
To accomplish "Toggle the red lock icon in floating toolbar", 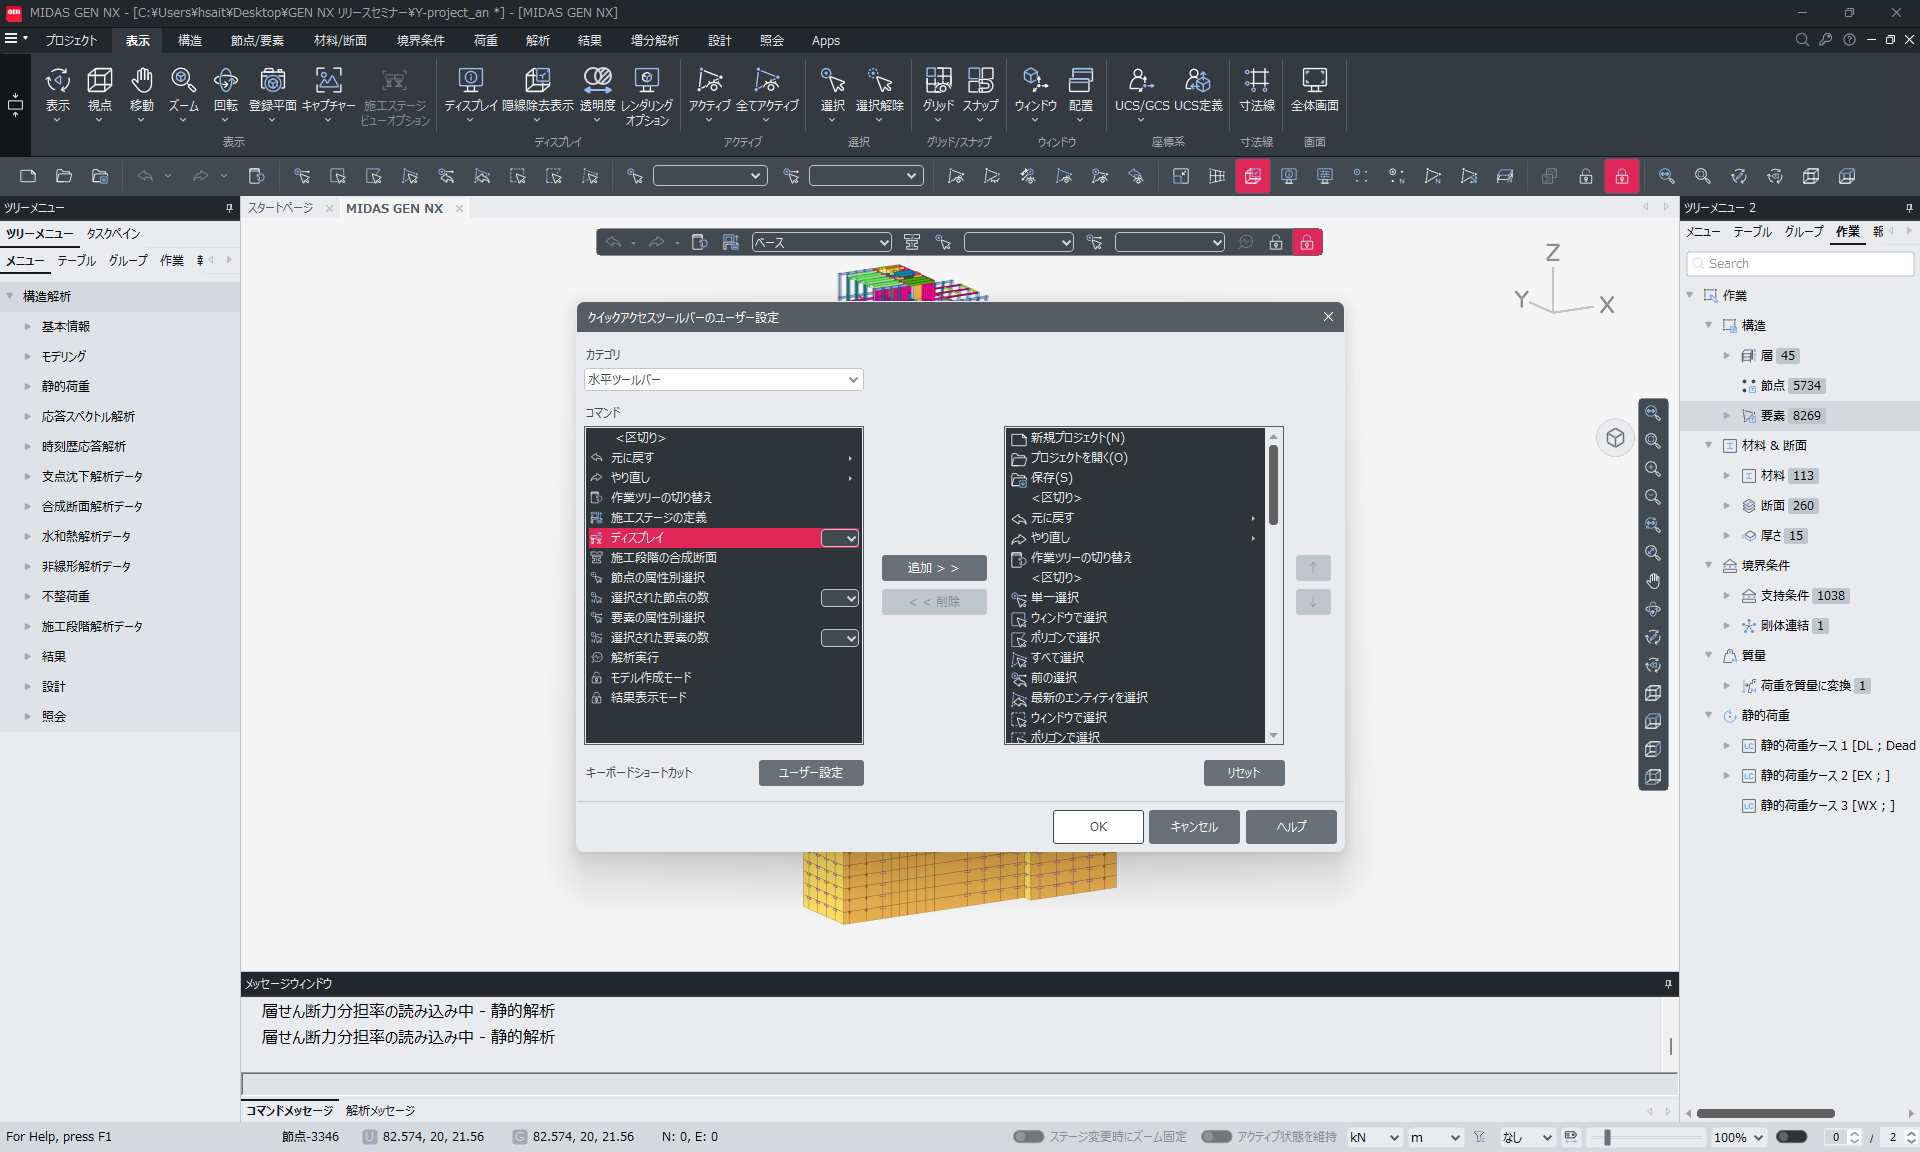I will pyautogui.click(x=1307, y=242).
